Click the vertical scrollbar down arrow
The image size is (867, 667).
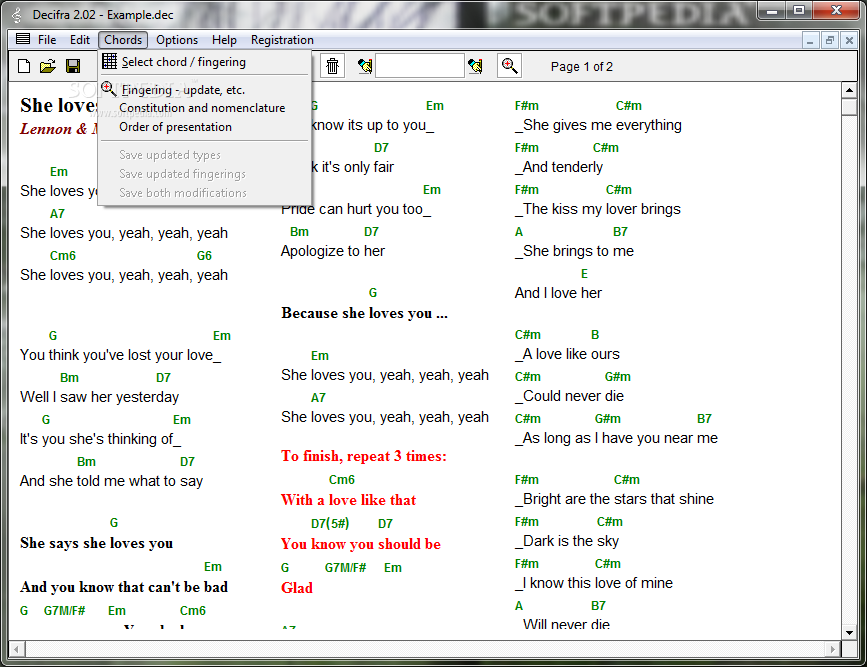click(849, 632)
